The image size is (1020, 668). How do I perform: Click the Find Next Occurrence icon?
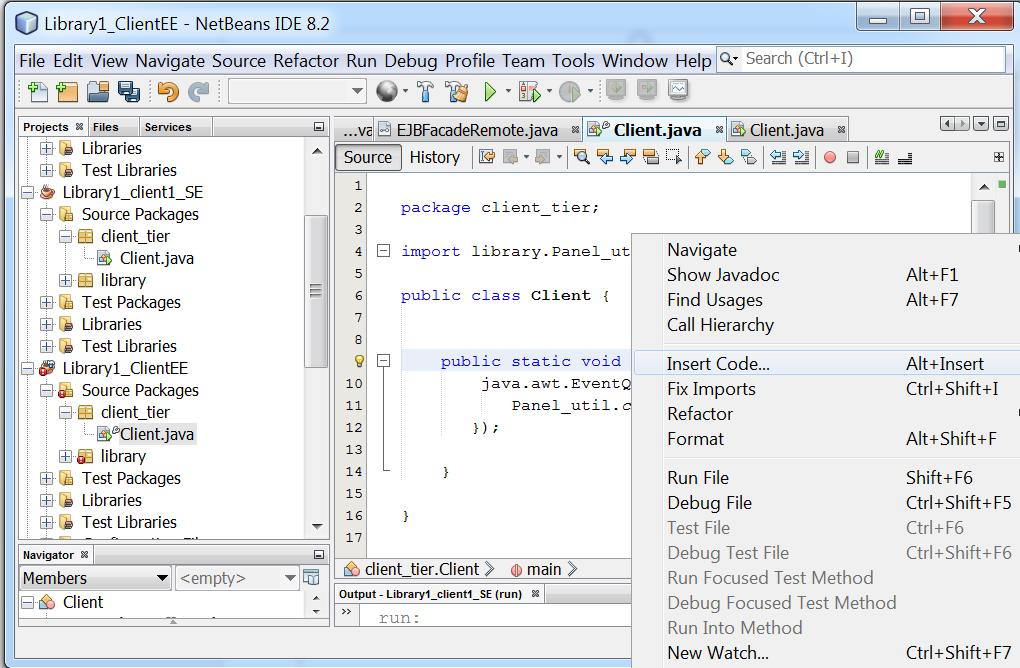pos(628,157)
